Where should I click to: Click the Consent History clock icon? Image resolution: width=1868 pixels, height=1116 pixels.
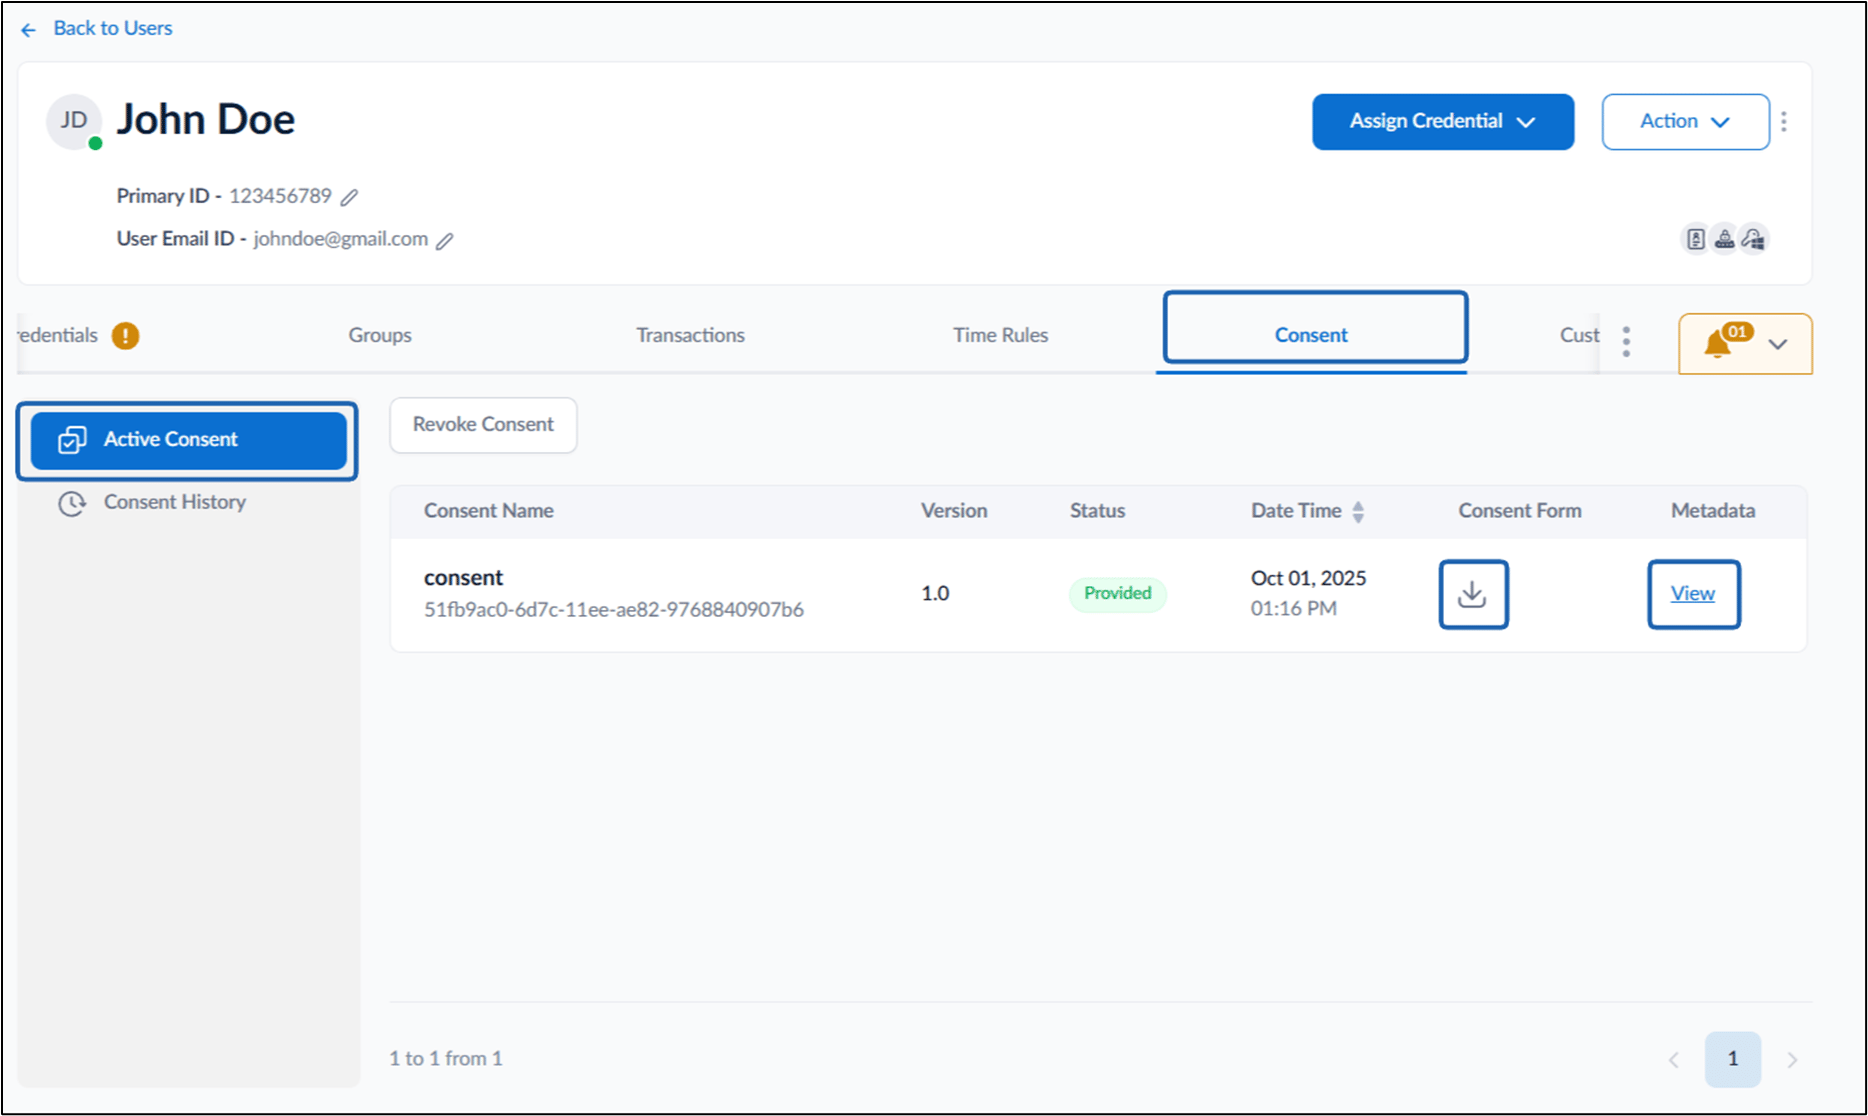(72, 503)
